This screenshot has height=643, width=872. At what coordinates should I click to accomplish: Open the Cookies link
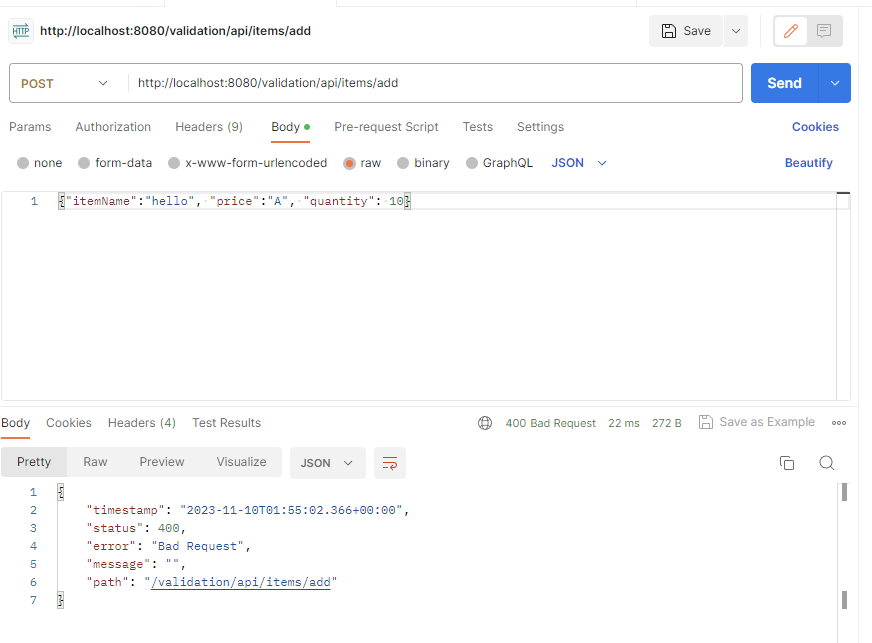(815, 127)
